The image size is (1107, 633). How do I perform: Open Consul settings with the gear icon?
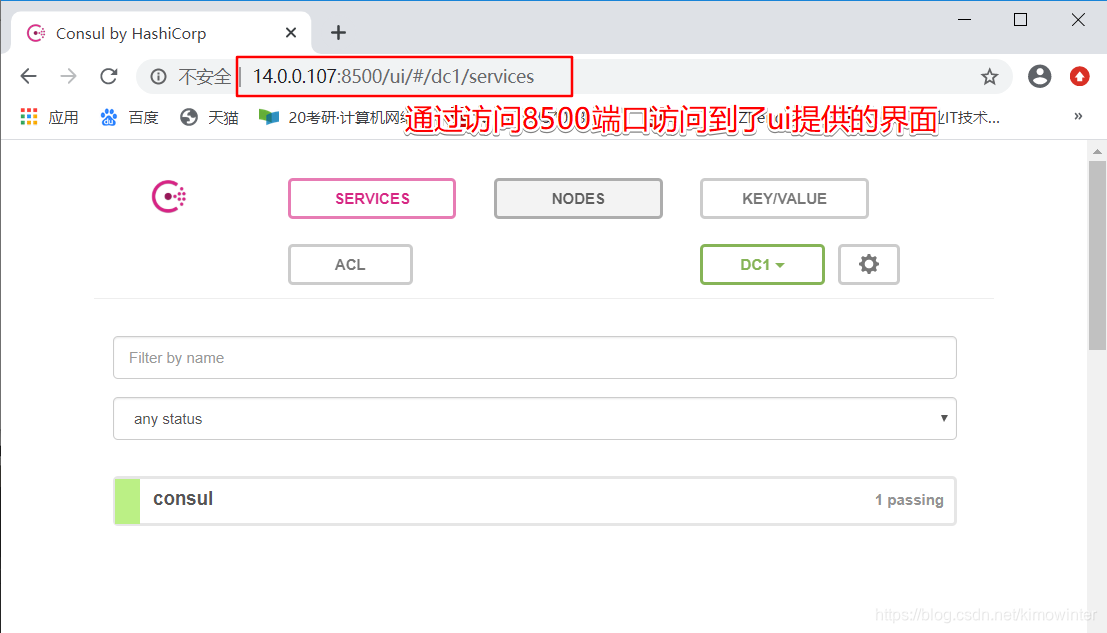point(869,265)
